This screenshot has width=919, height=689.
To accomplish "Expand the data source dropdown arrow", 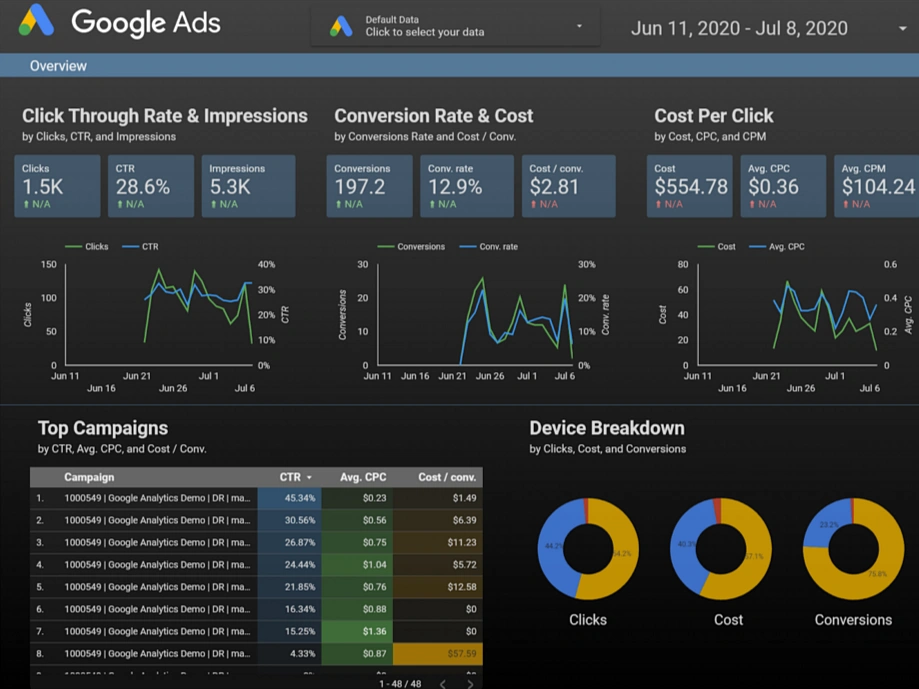I will 579,26.
